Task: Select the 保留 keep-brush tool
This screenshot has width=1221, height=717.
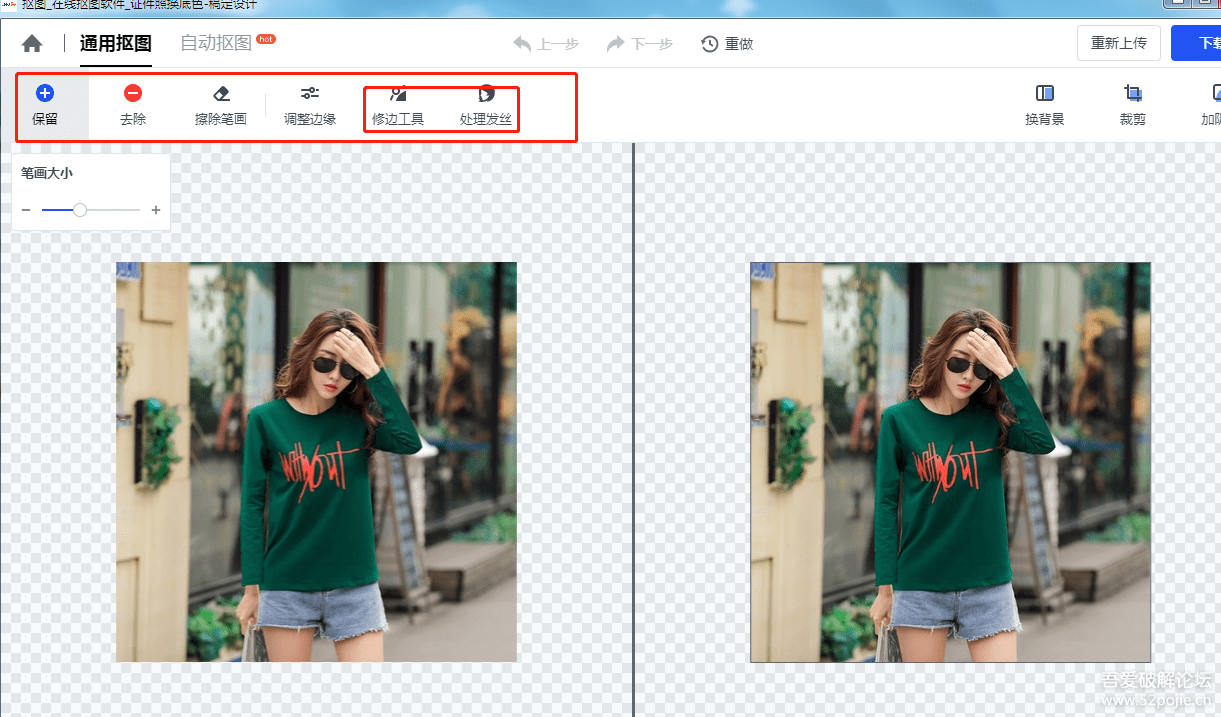Action: pyautogui.click(x=45, y=105)
